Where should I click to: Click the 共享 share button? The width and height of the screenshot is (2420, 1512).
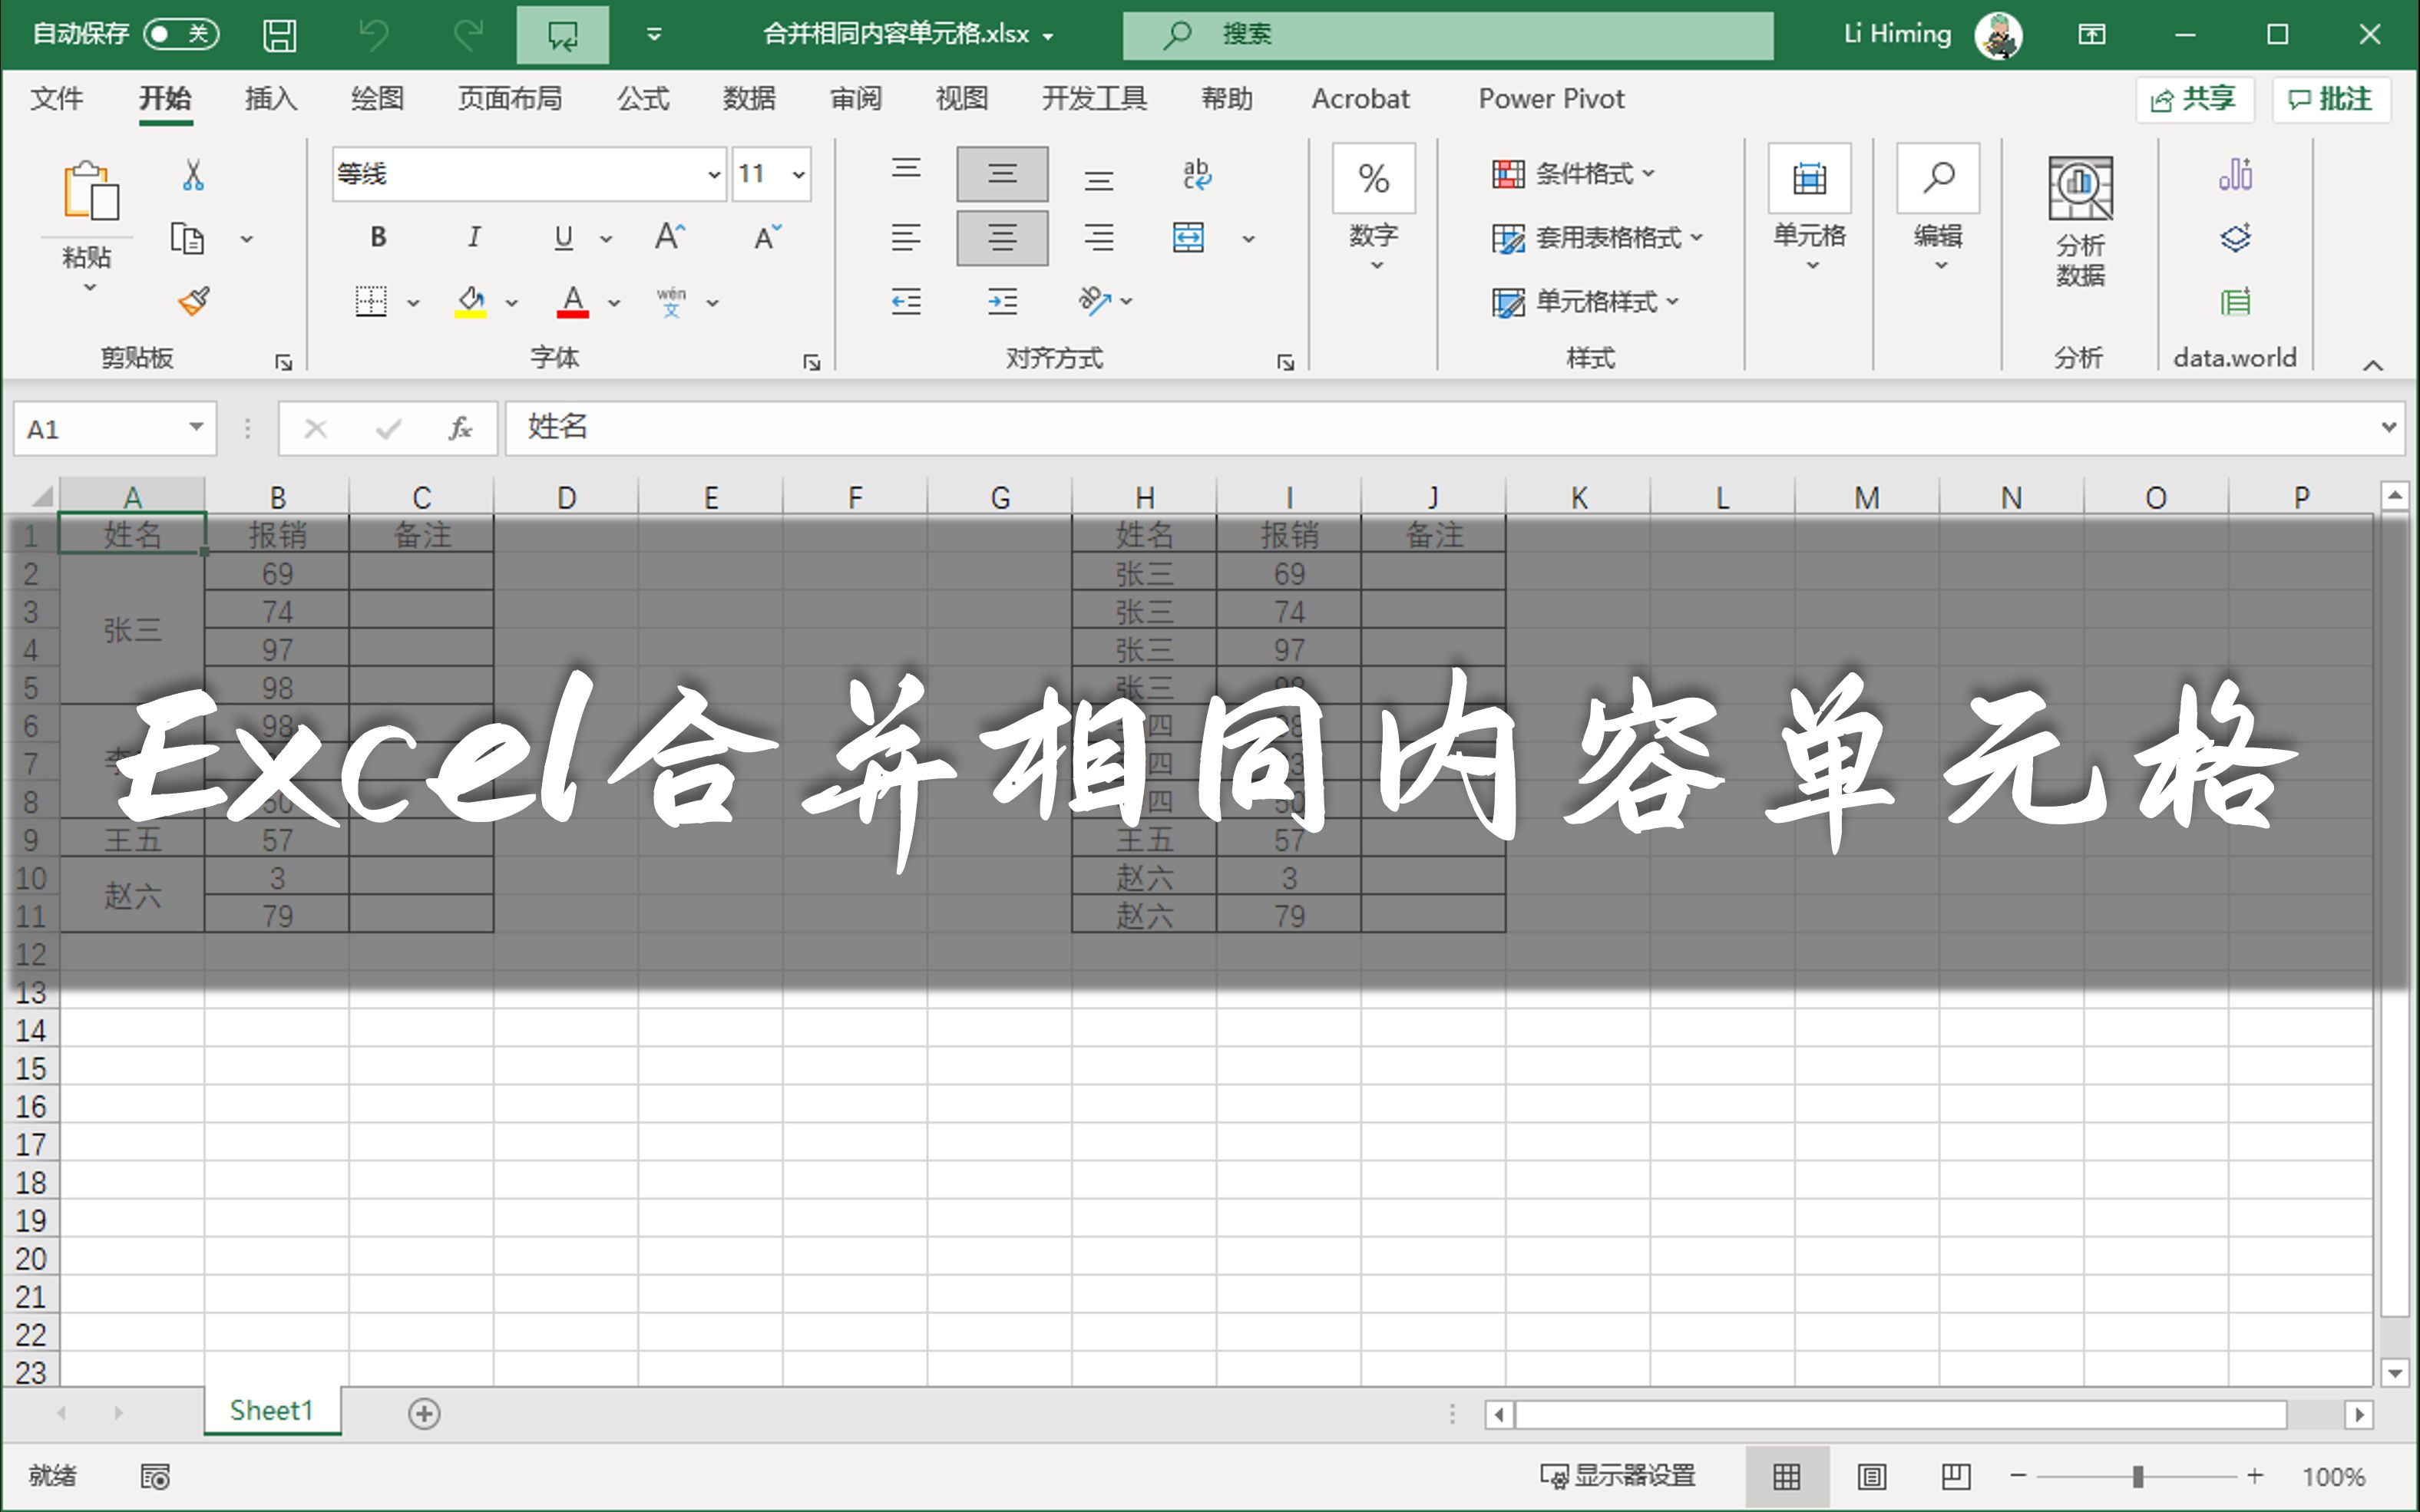[x=2194, y=99]
